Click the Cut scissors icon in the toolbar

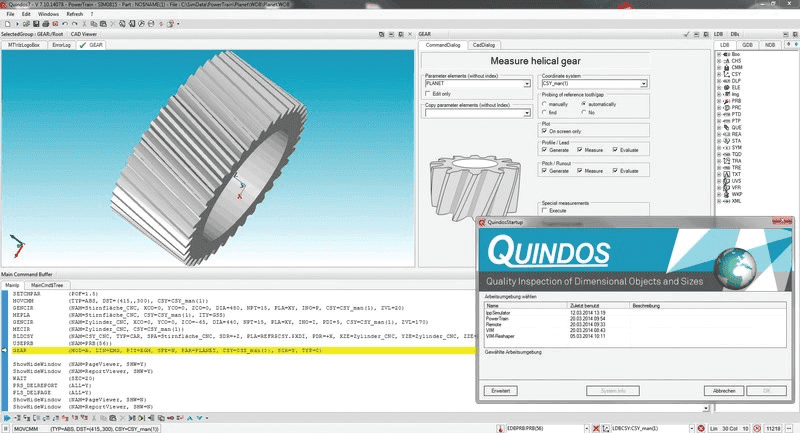pos(84,23)
